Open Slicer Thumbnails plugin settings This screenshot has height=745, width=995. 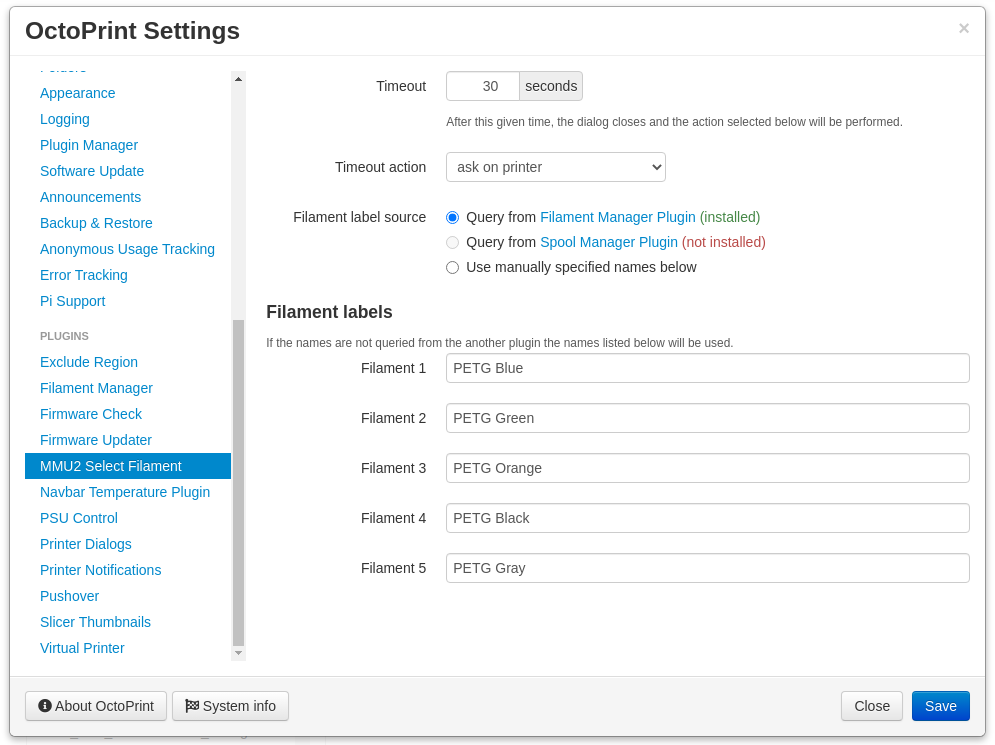click(95, 623)
